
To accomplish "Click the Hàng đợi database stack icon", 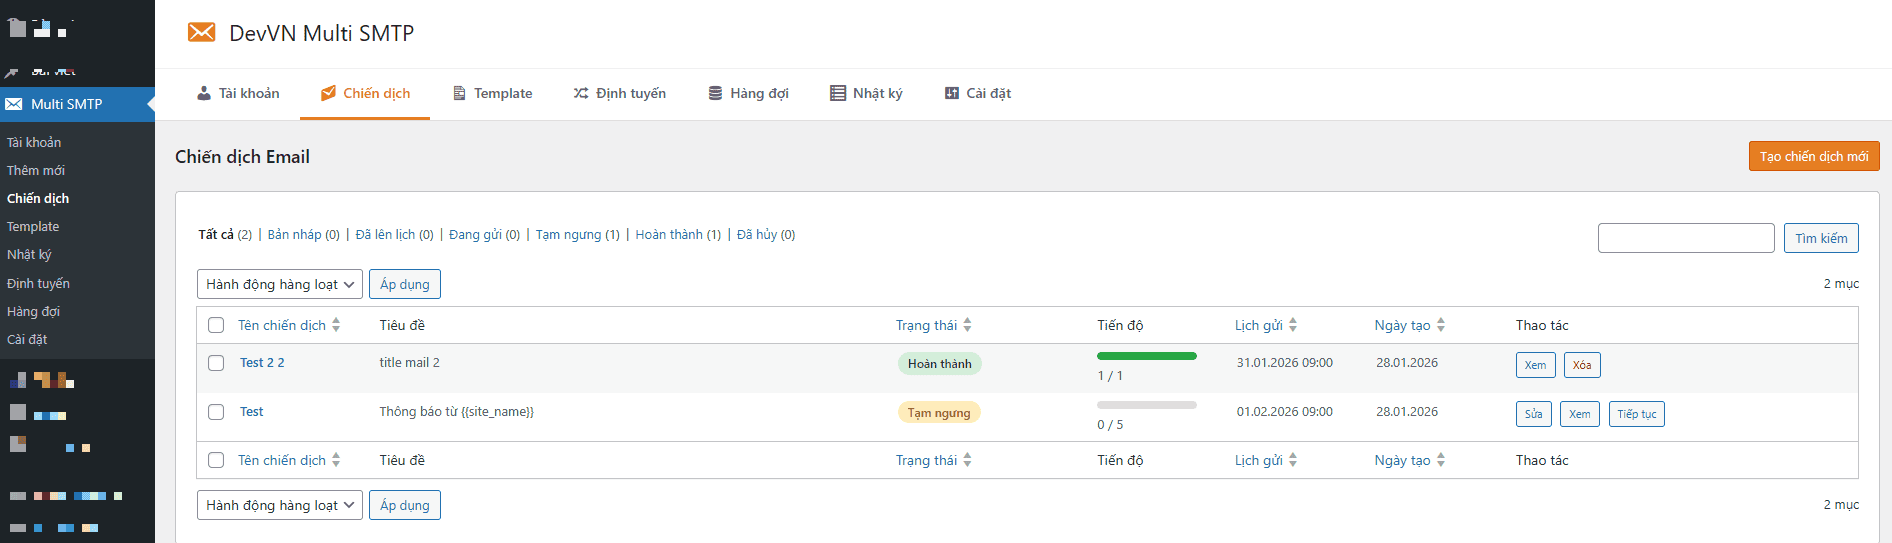I will 715,93.
